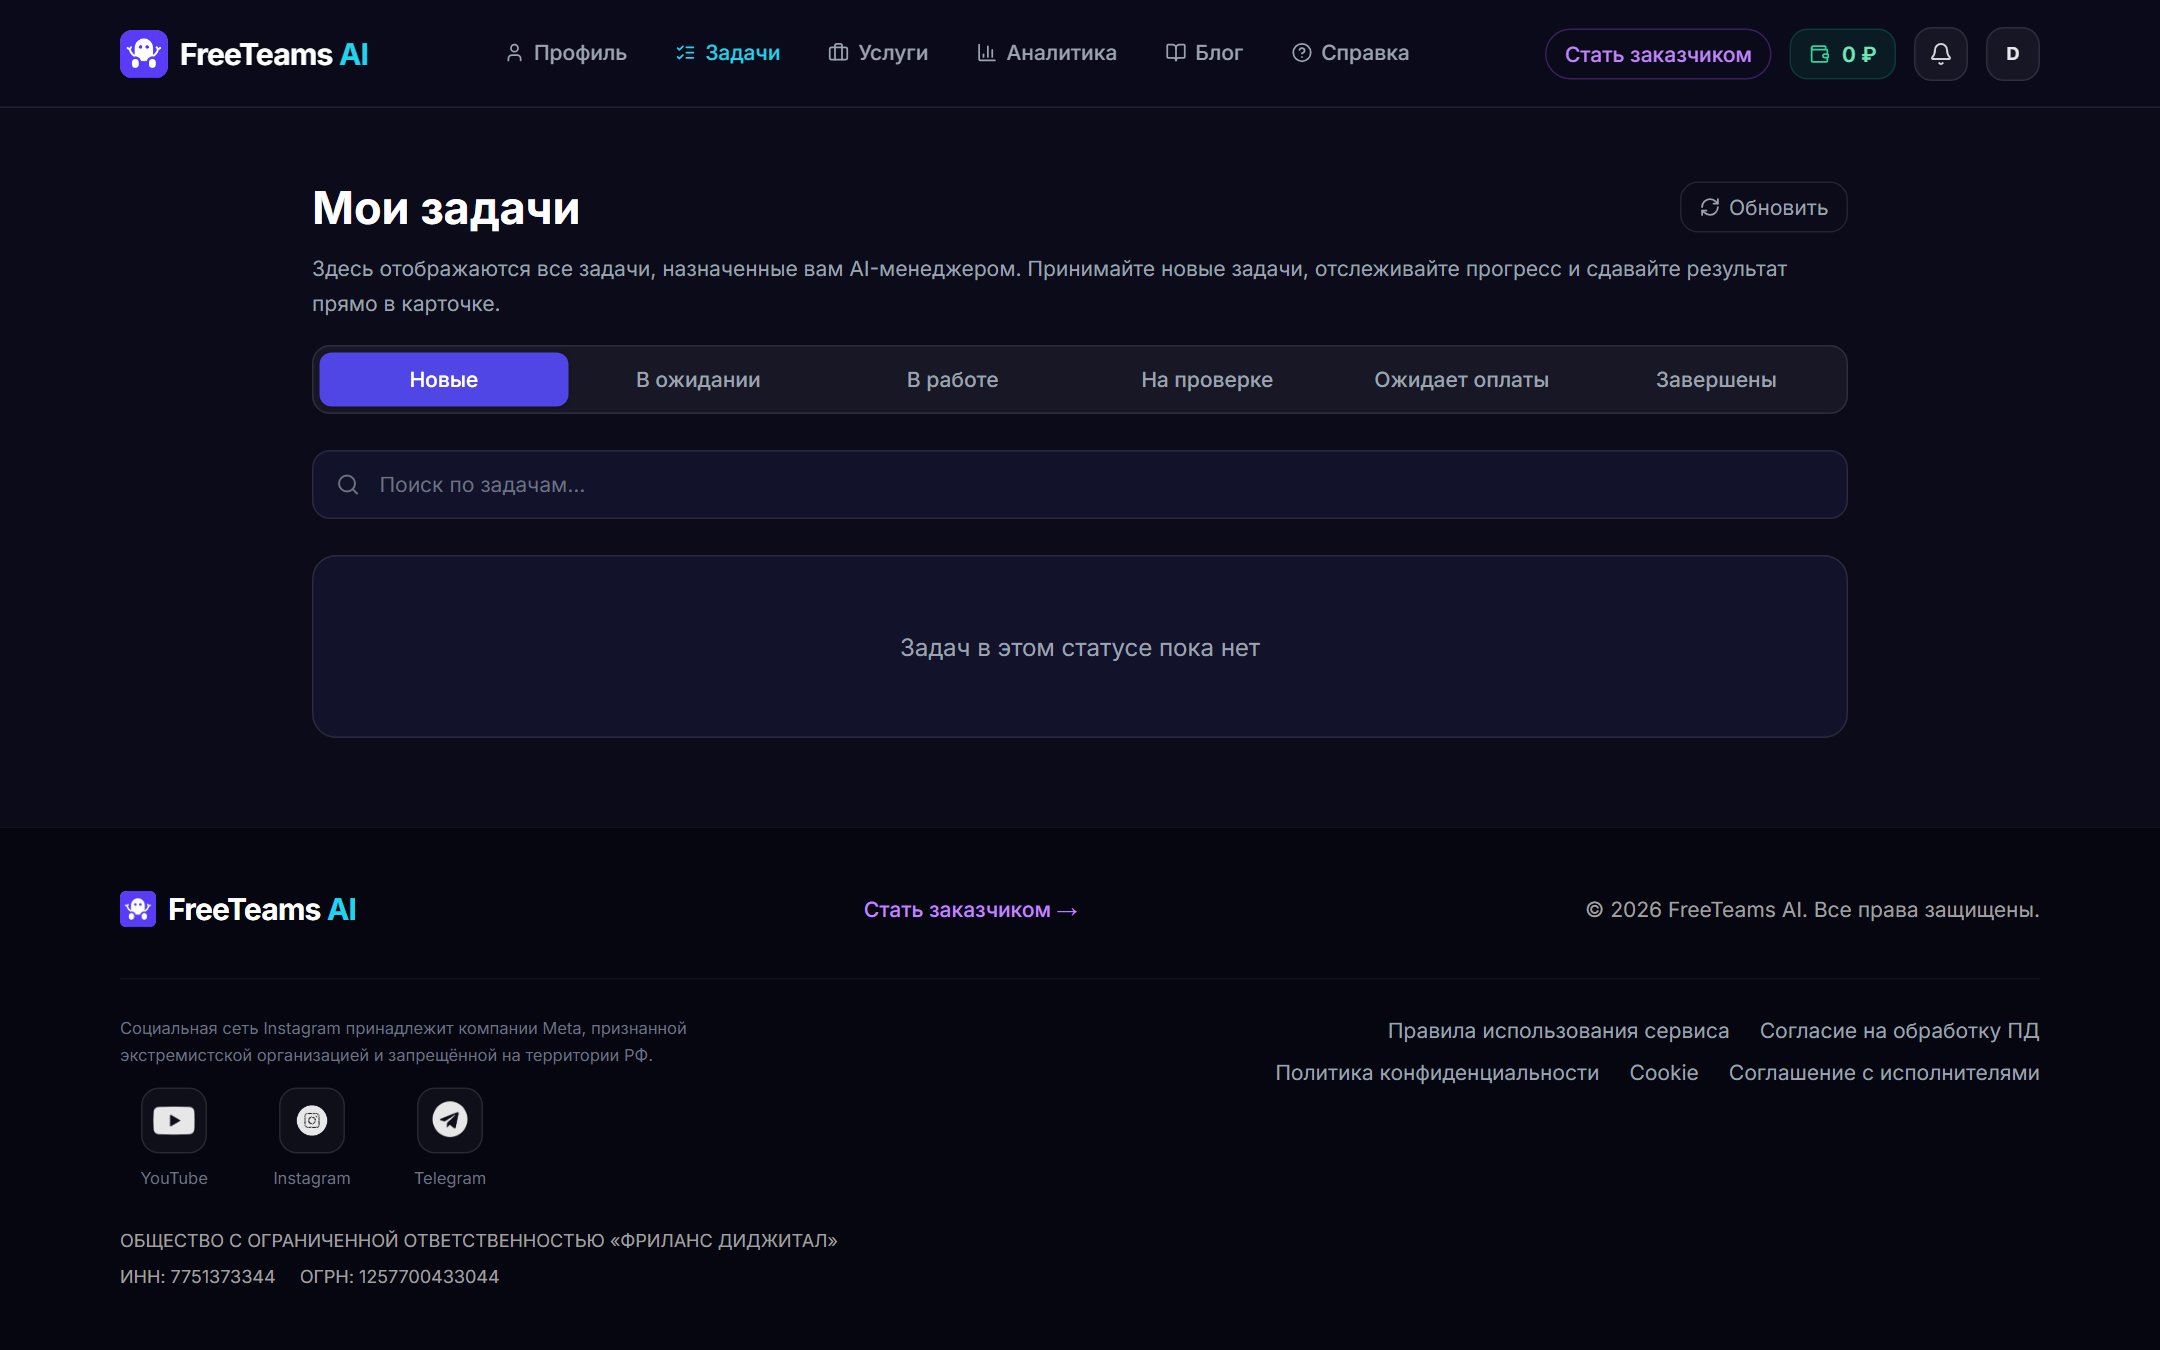Go to Профиль section
The height and width of the screenshot is (1350, 2160).
point(566,53)
